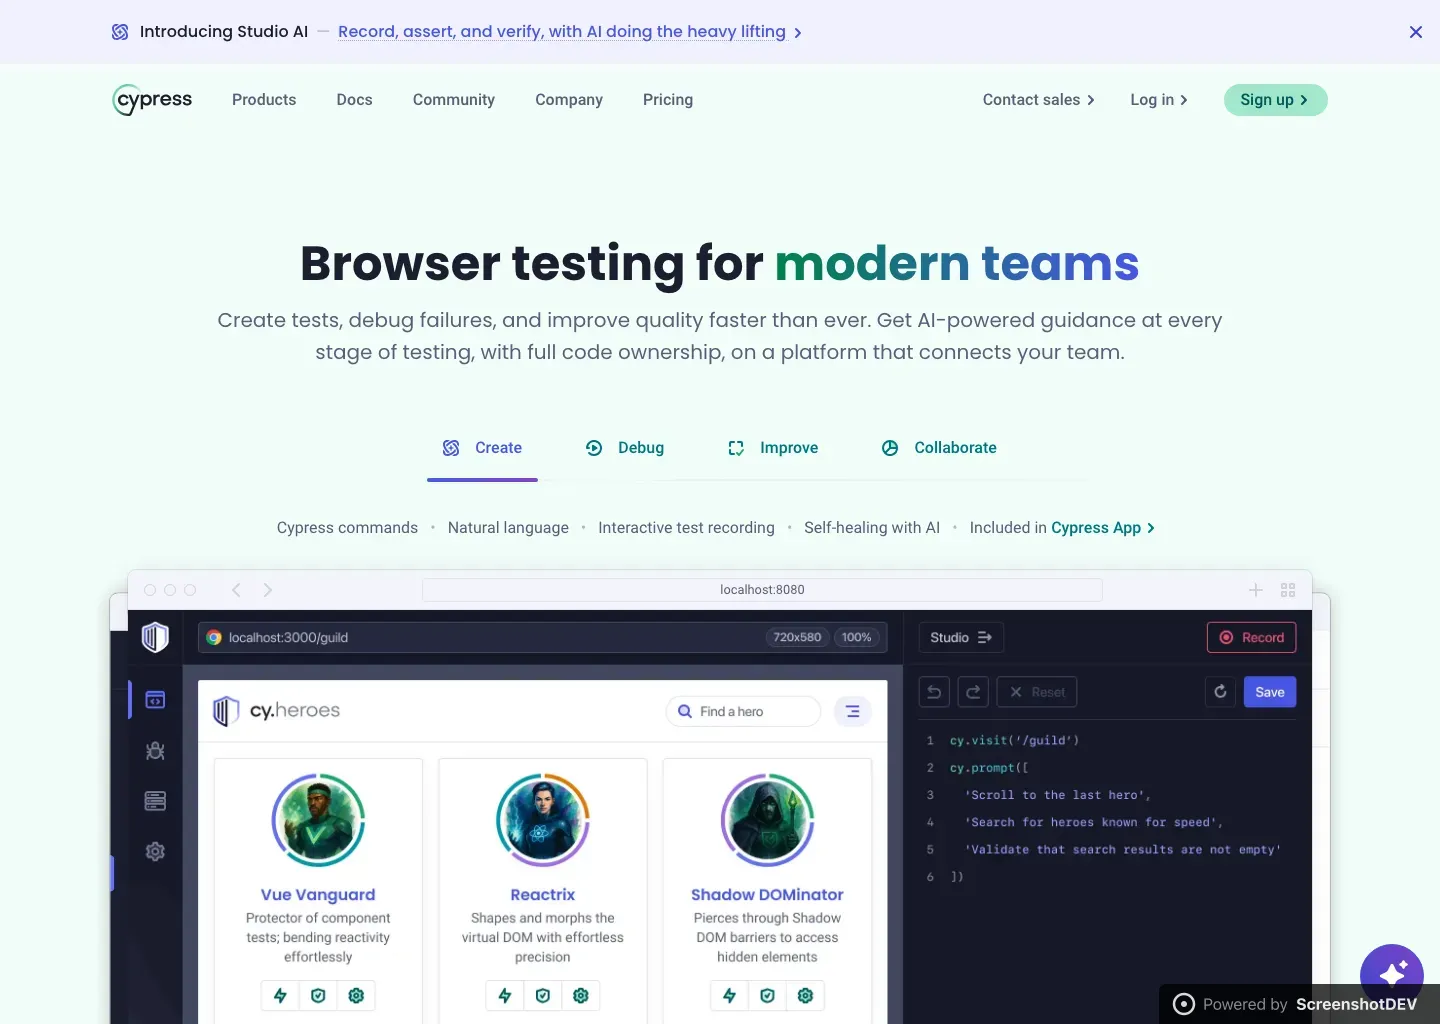Go to the Pricing page
Viewport: 1440px width, 1024px height.
point(668,100)
